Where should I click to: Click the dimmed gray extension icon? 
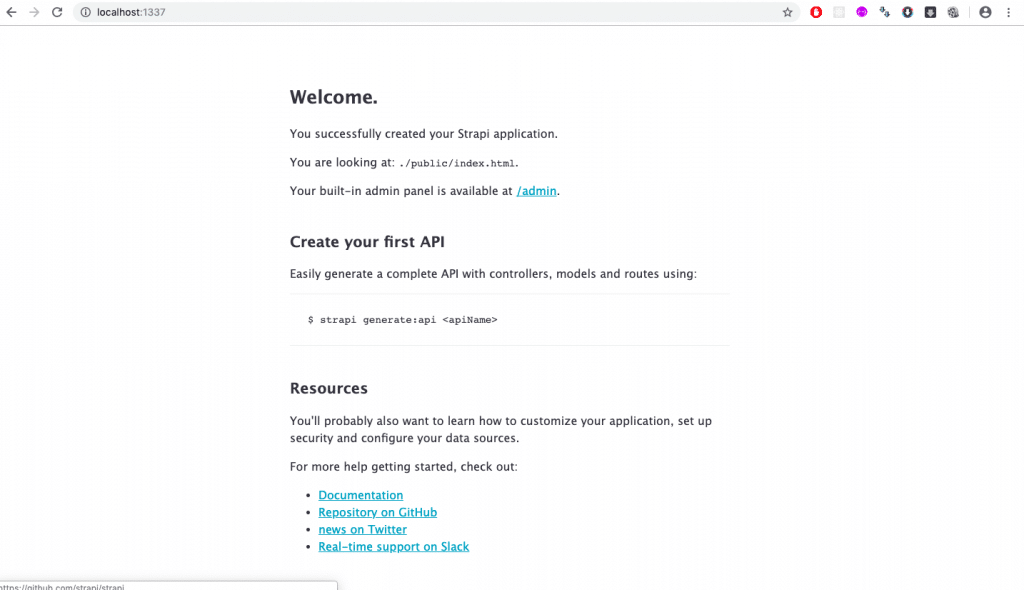pos(838,12)
